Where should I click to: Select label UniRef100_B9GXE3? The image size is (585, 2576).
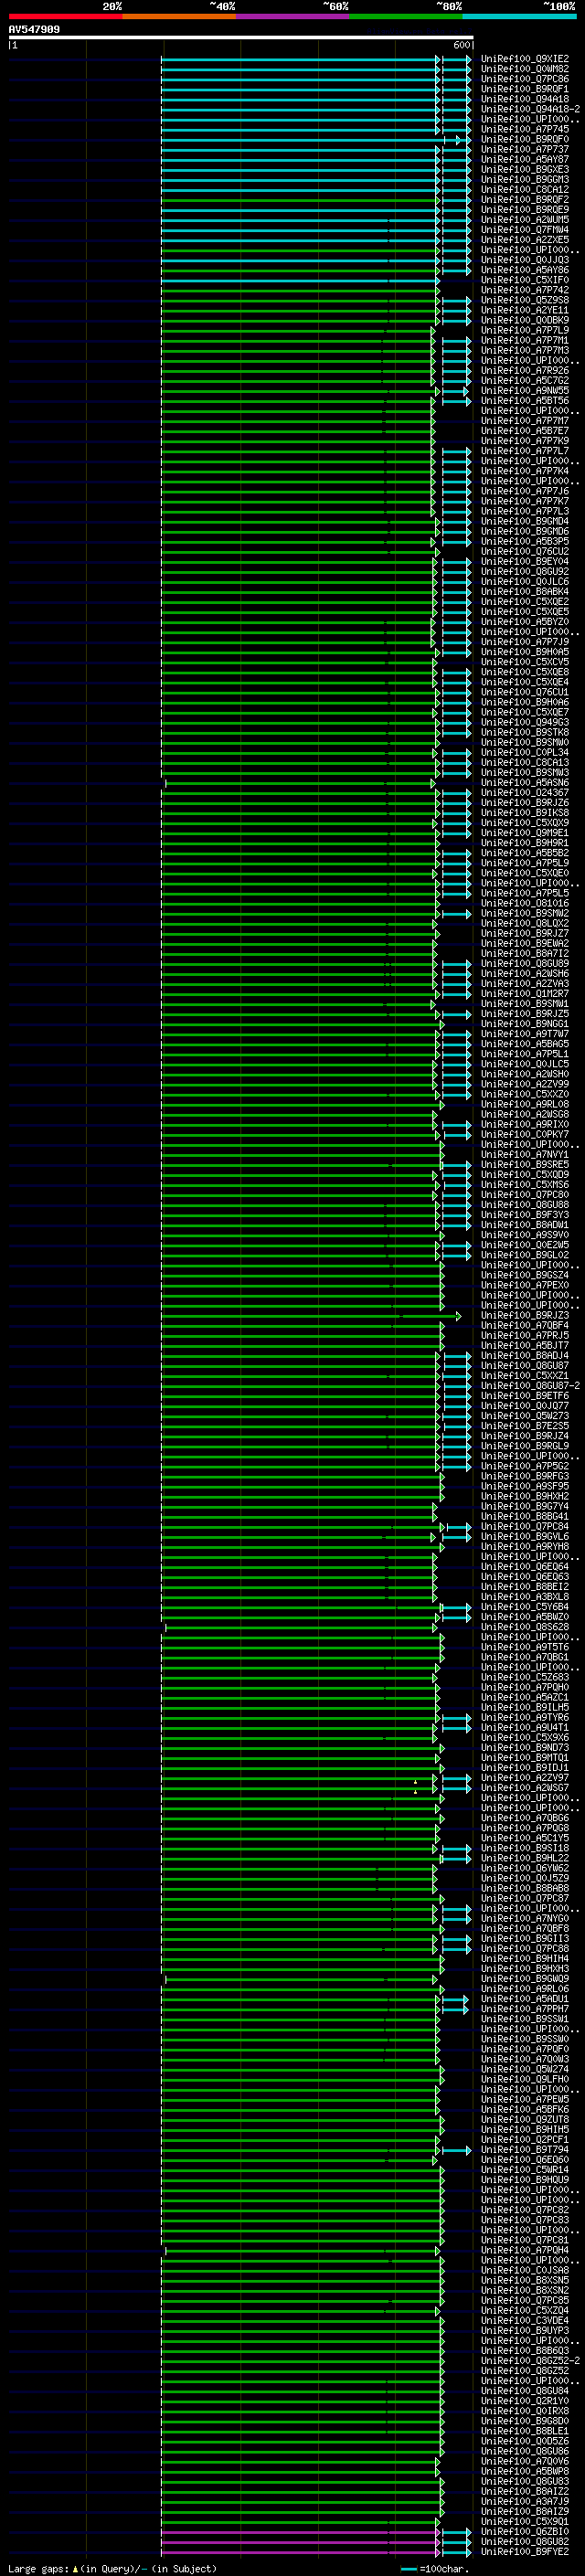click(525, 169)
